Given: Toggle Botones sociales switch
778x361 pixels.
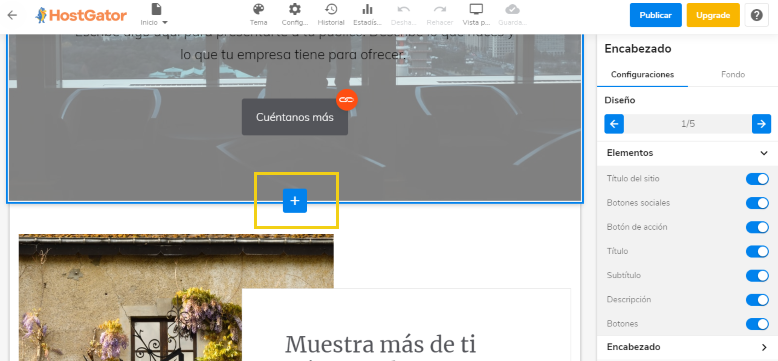Looking at the screenshot, I should click(757, 203).
